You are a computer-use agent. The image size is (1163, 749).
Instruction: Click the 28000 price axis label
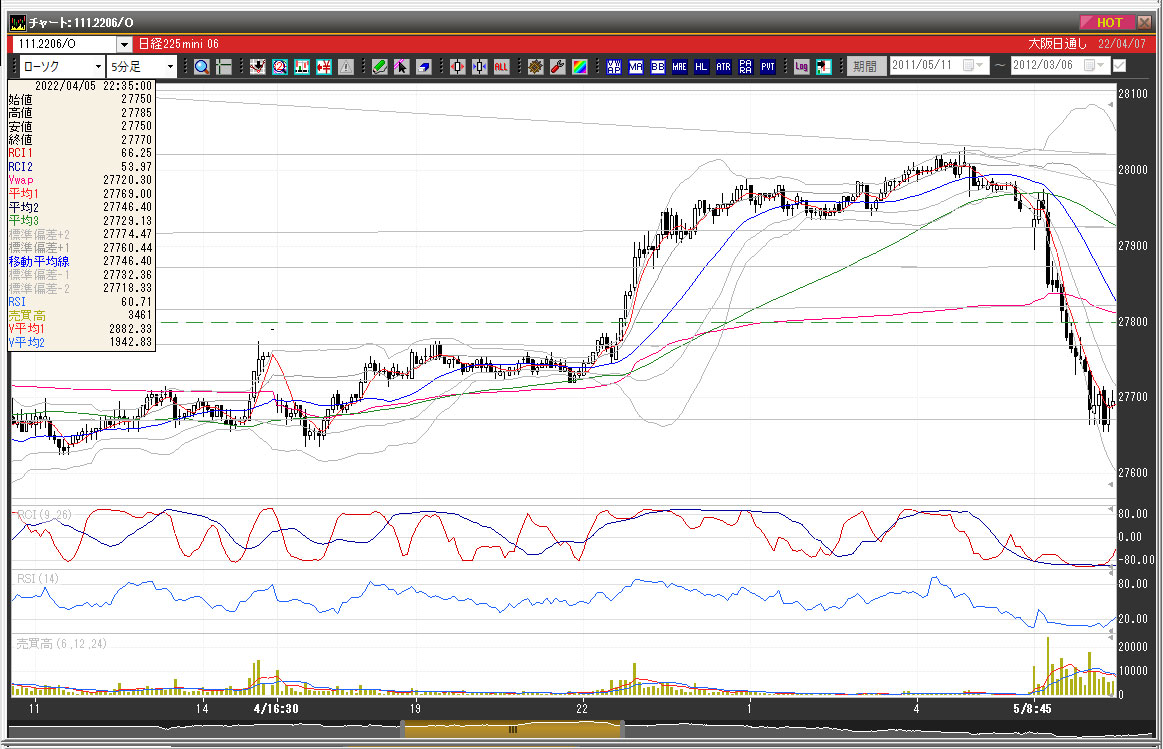pos(1133,170)
